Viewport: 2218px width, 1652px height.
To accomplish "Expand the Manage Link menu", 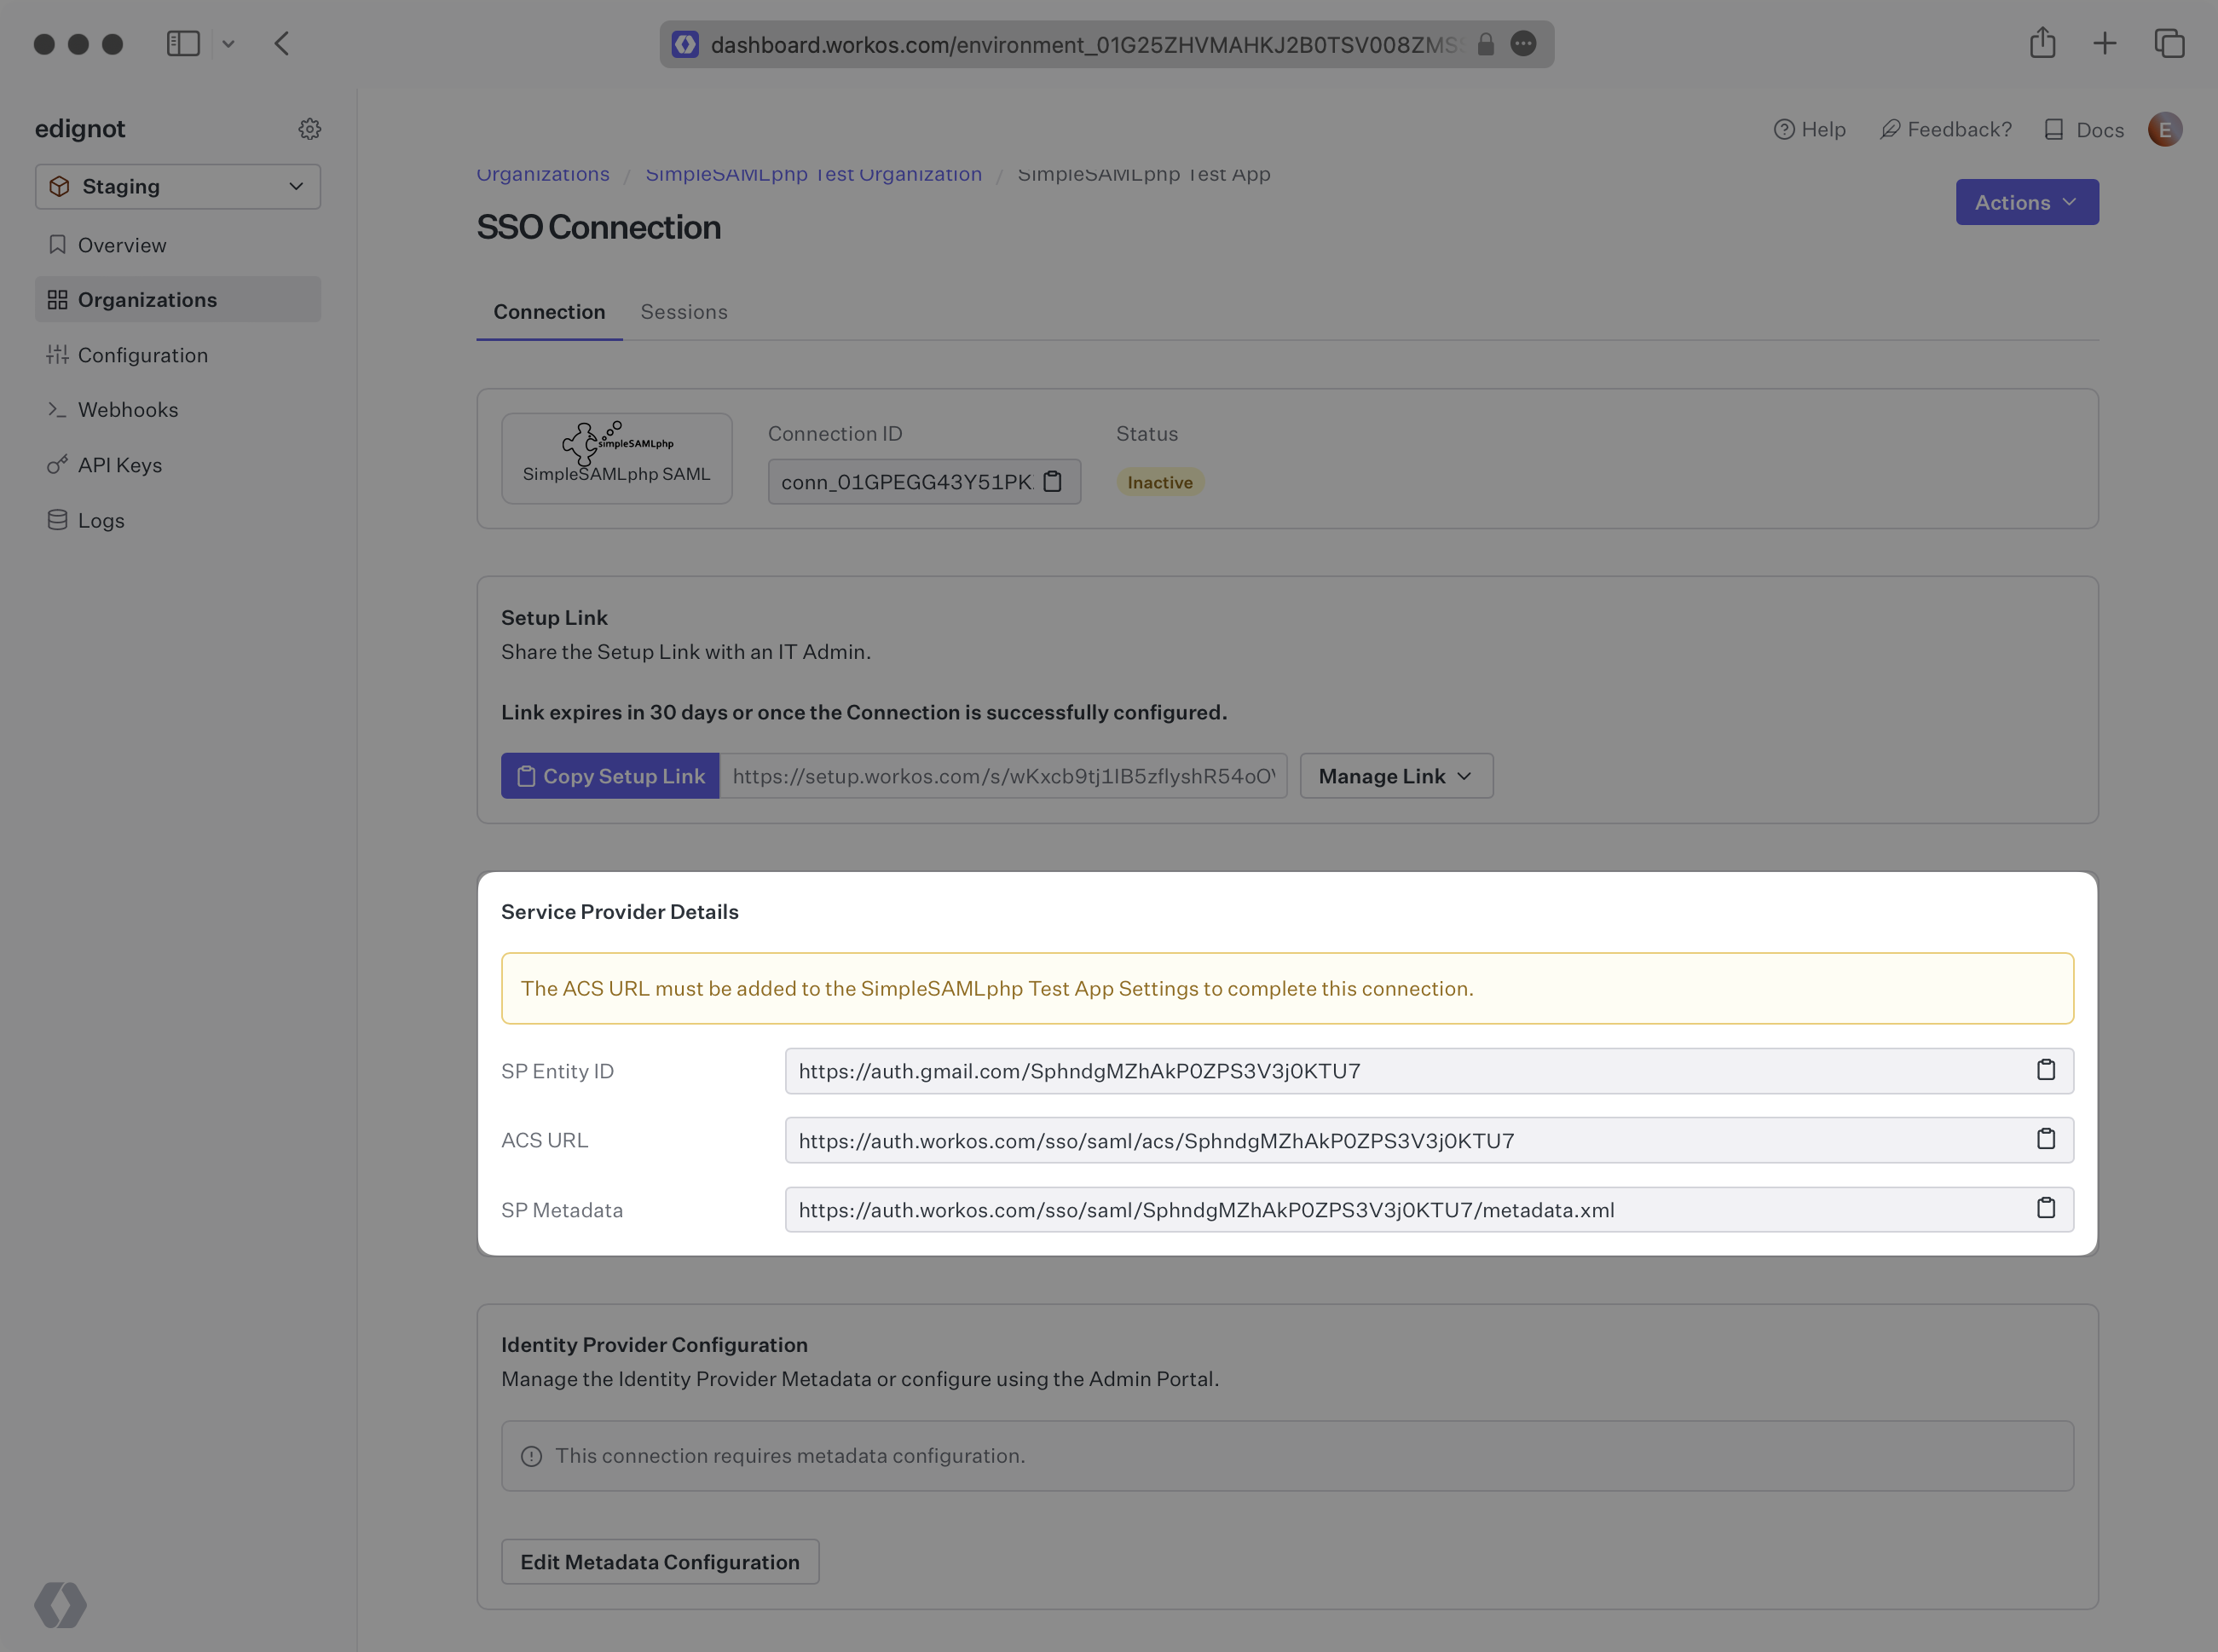I will click(x=1395, y=776).
